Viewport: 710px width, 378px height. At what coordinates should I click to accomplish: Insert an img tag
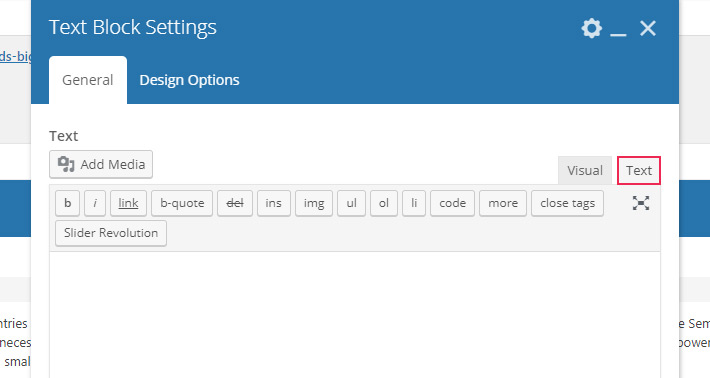[314, 203]
